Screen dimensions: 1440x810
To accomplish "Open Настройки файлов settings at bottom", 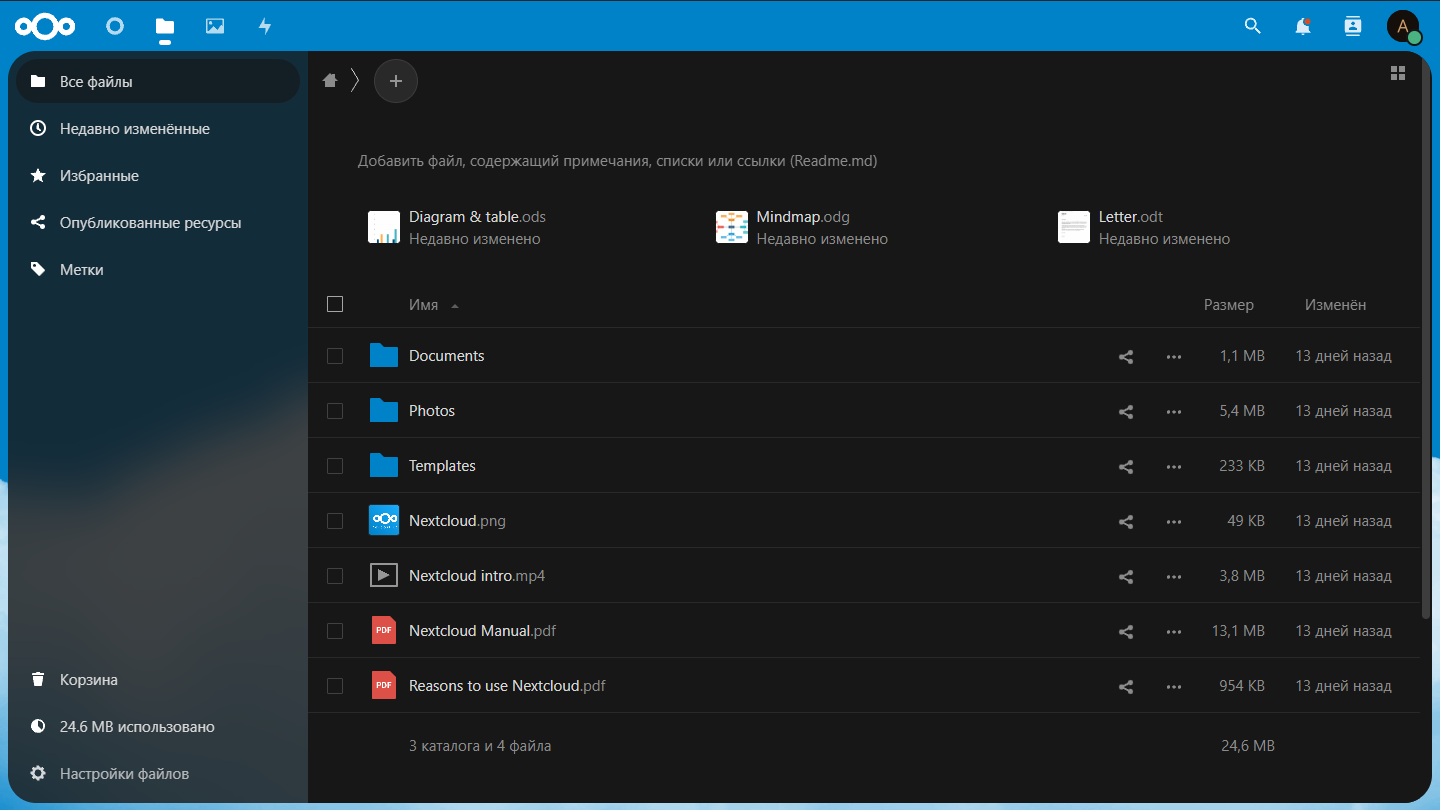I will point(124,774).
